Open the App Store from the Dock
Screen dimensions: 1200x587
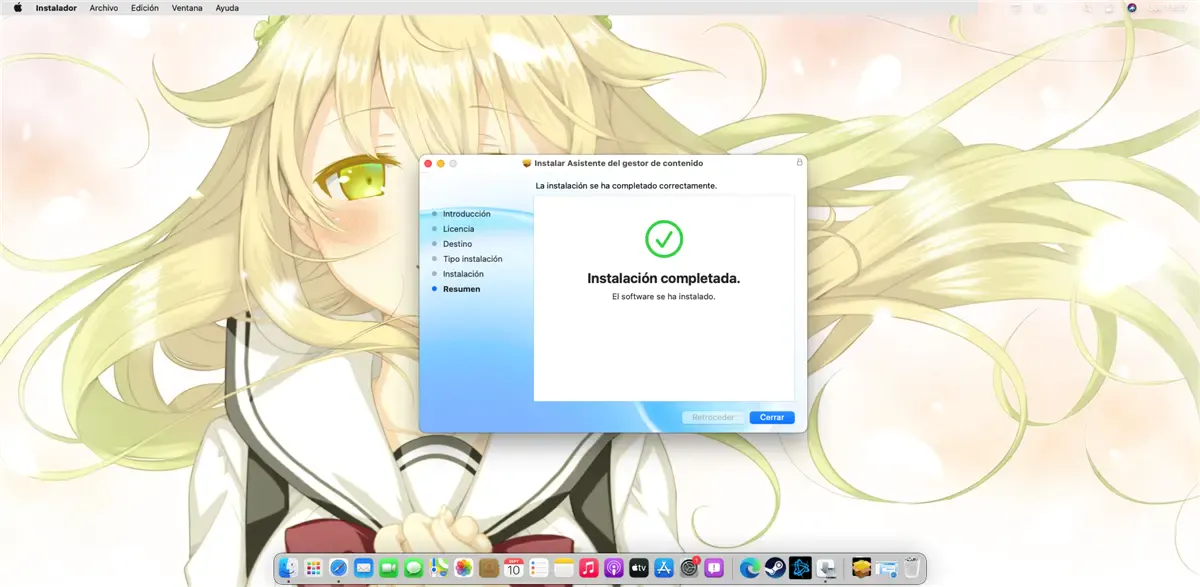point(664,567)
